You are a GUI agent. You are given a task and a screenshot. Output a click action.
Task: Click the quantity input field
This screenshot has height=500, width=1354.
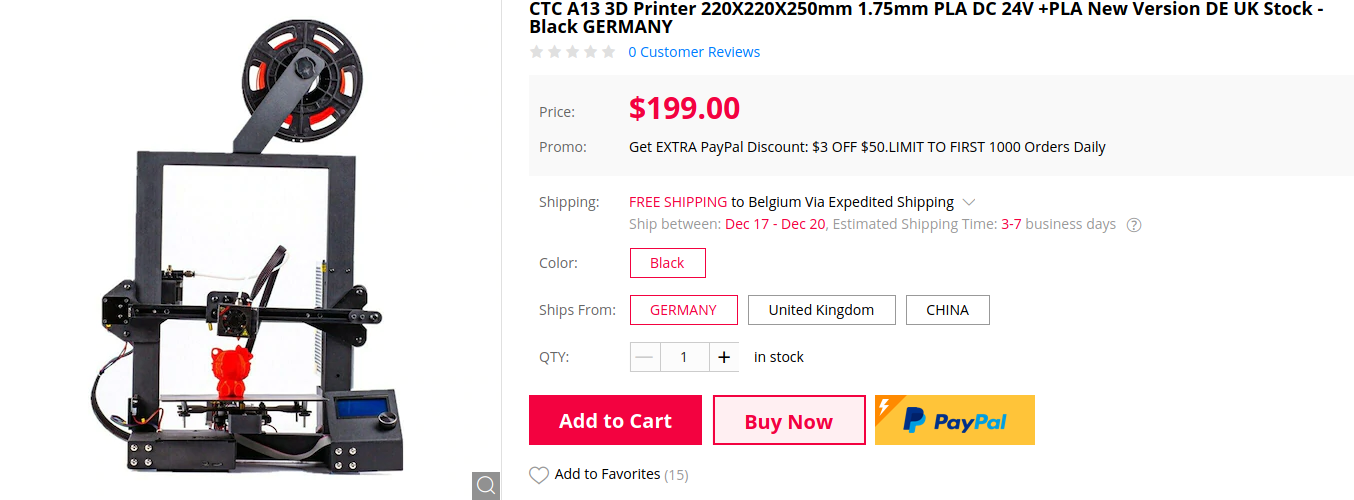684,357
